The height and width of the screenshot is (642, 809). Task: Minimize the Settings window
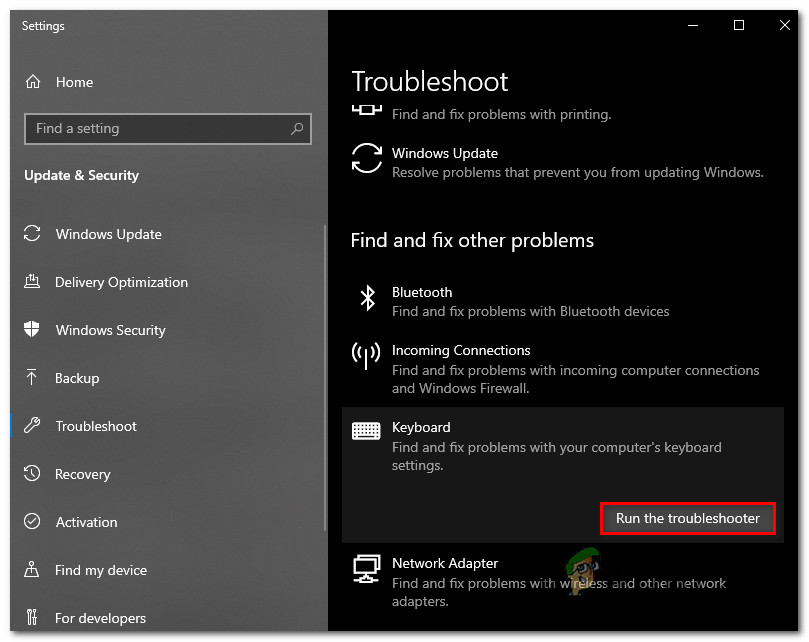click(693, 25)
